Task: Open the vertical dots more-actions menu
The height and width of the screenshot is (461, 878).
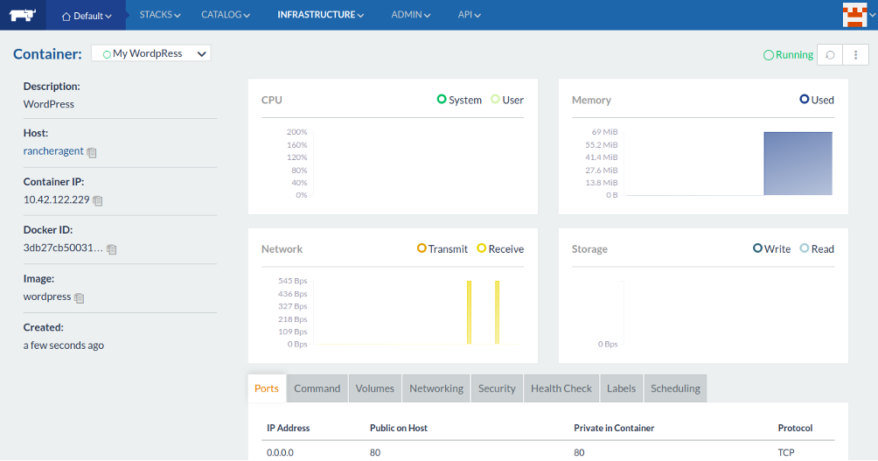Action: 855,55
